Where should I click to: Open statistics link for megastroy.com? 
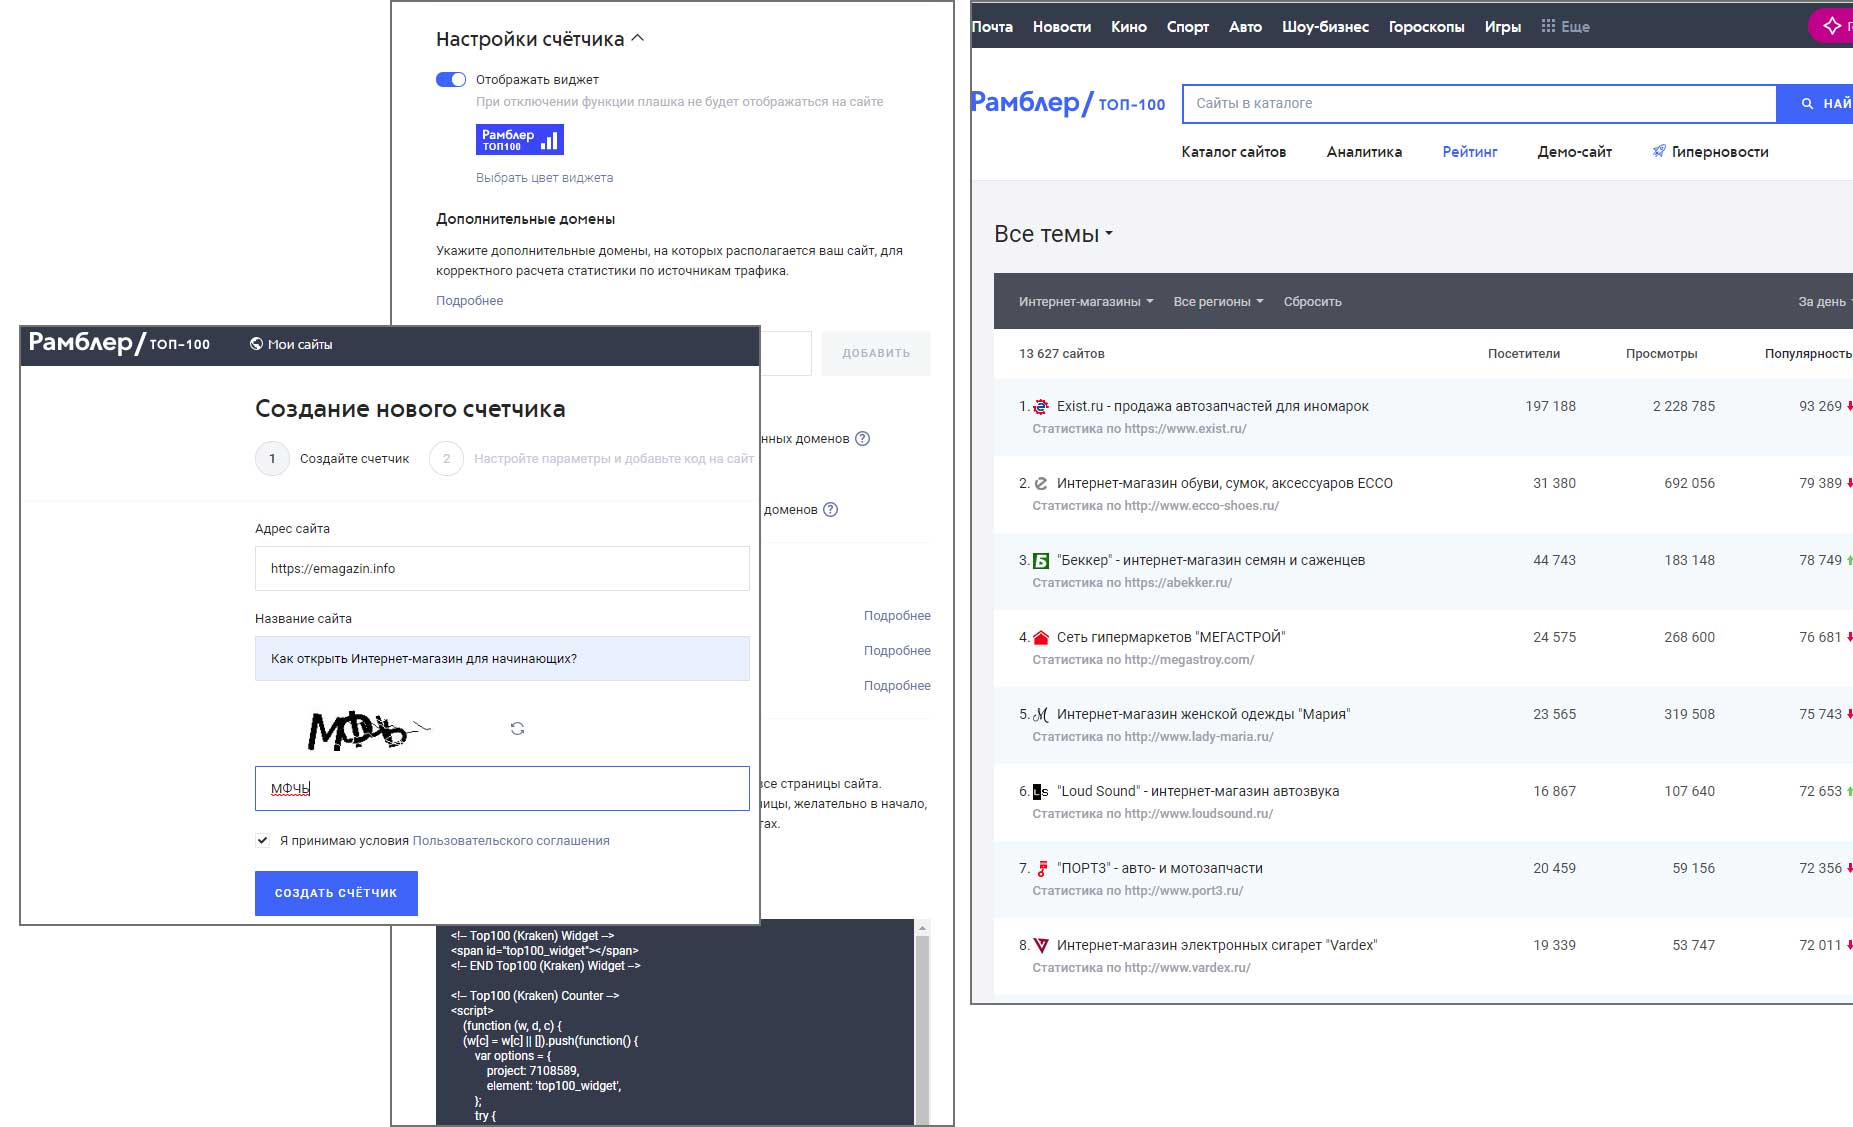tap(1143, 659)
